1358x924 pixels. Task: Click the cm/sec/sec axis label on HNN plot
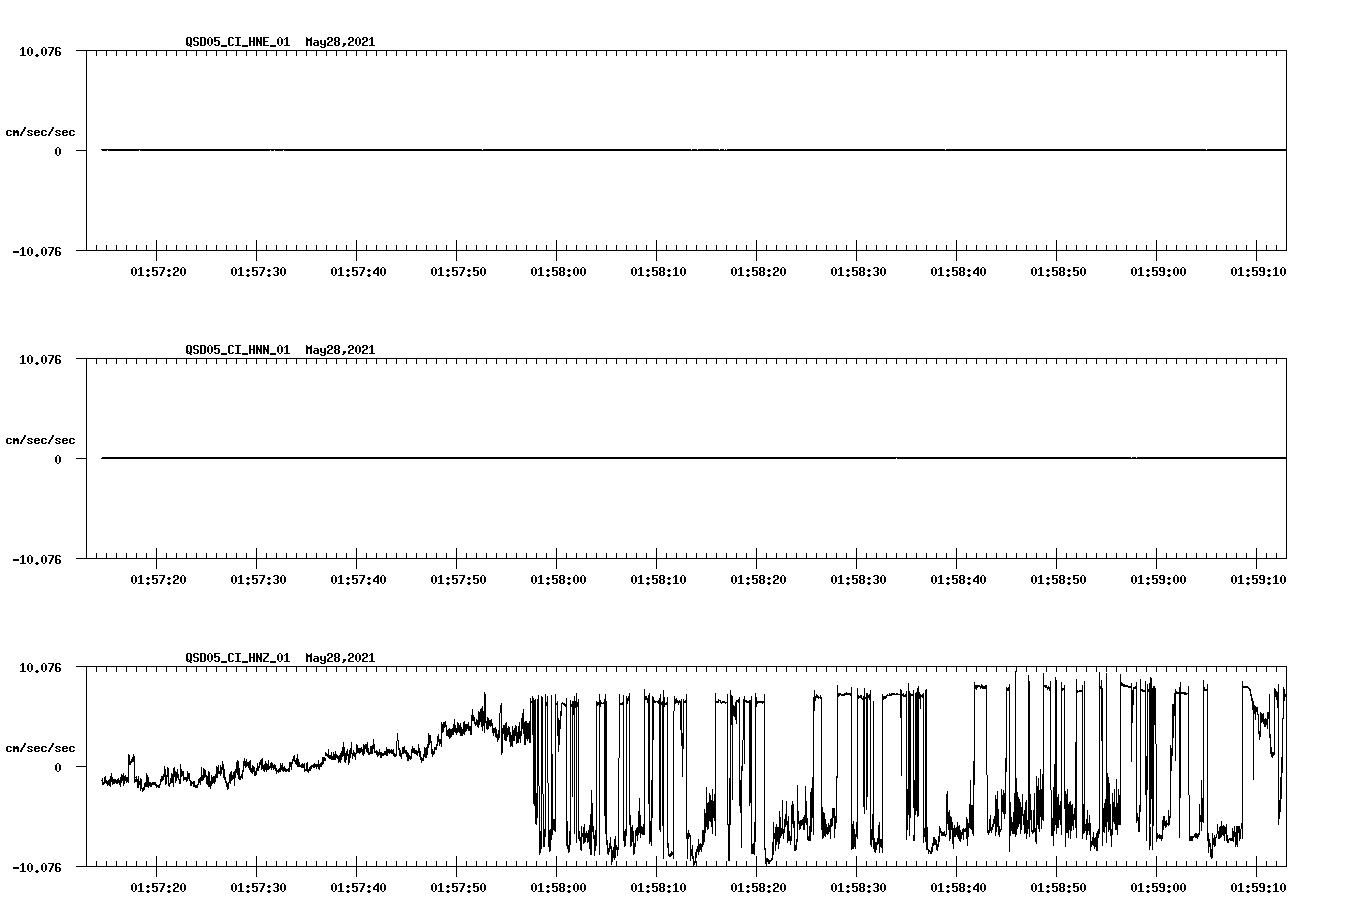41,439
